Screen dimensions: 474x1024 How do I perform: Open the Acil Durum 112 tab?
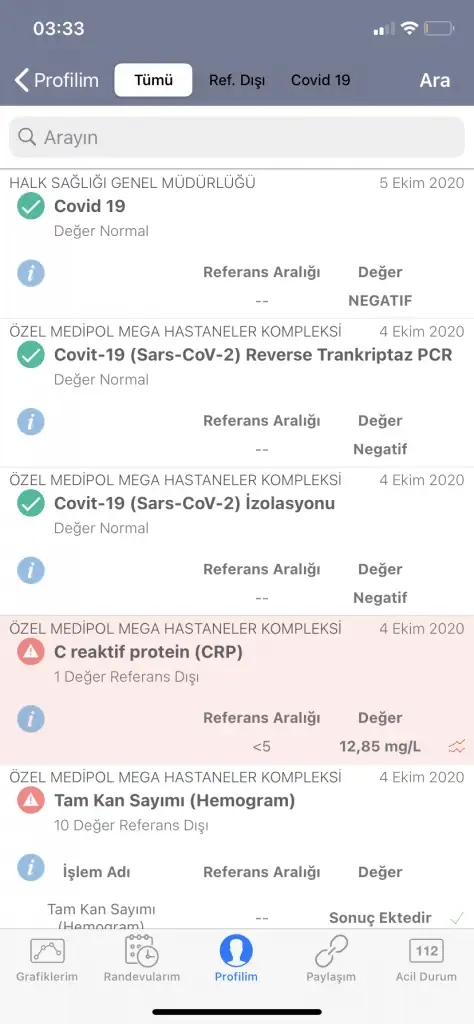[426, 960]
